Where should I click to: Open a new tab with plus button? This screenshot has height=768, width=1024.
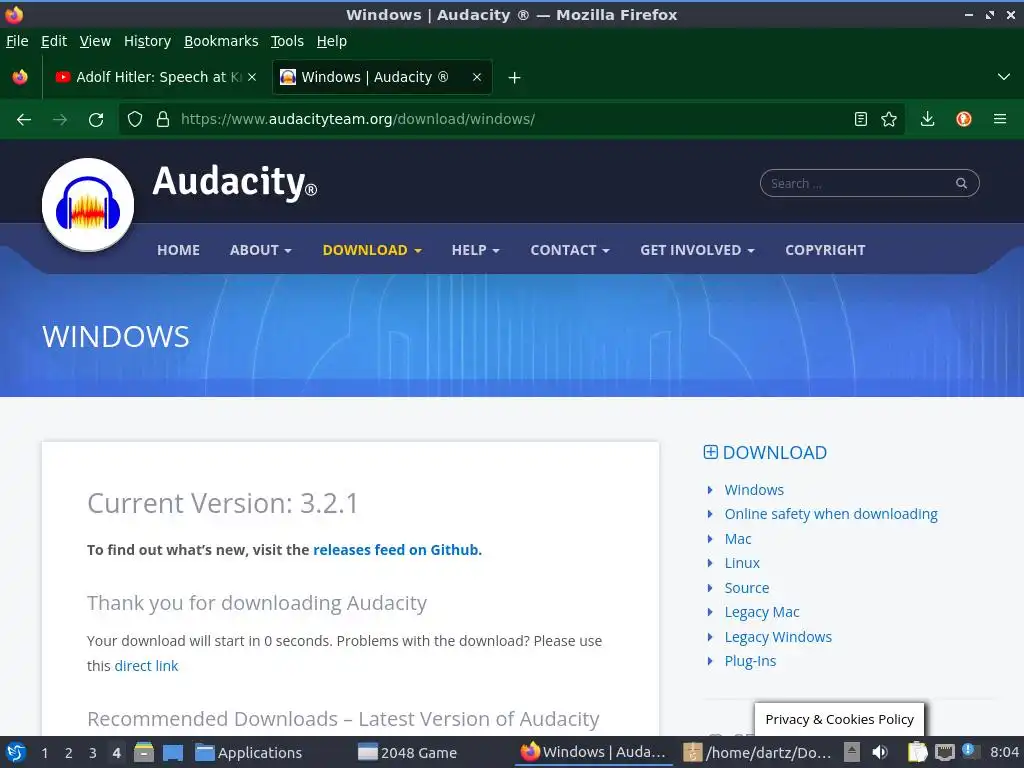[515, 78]
